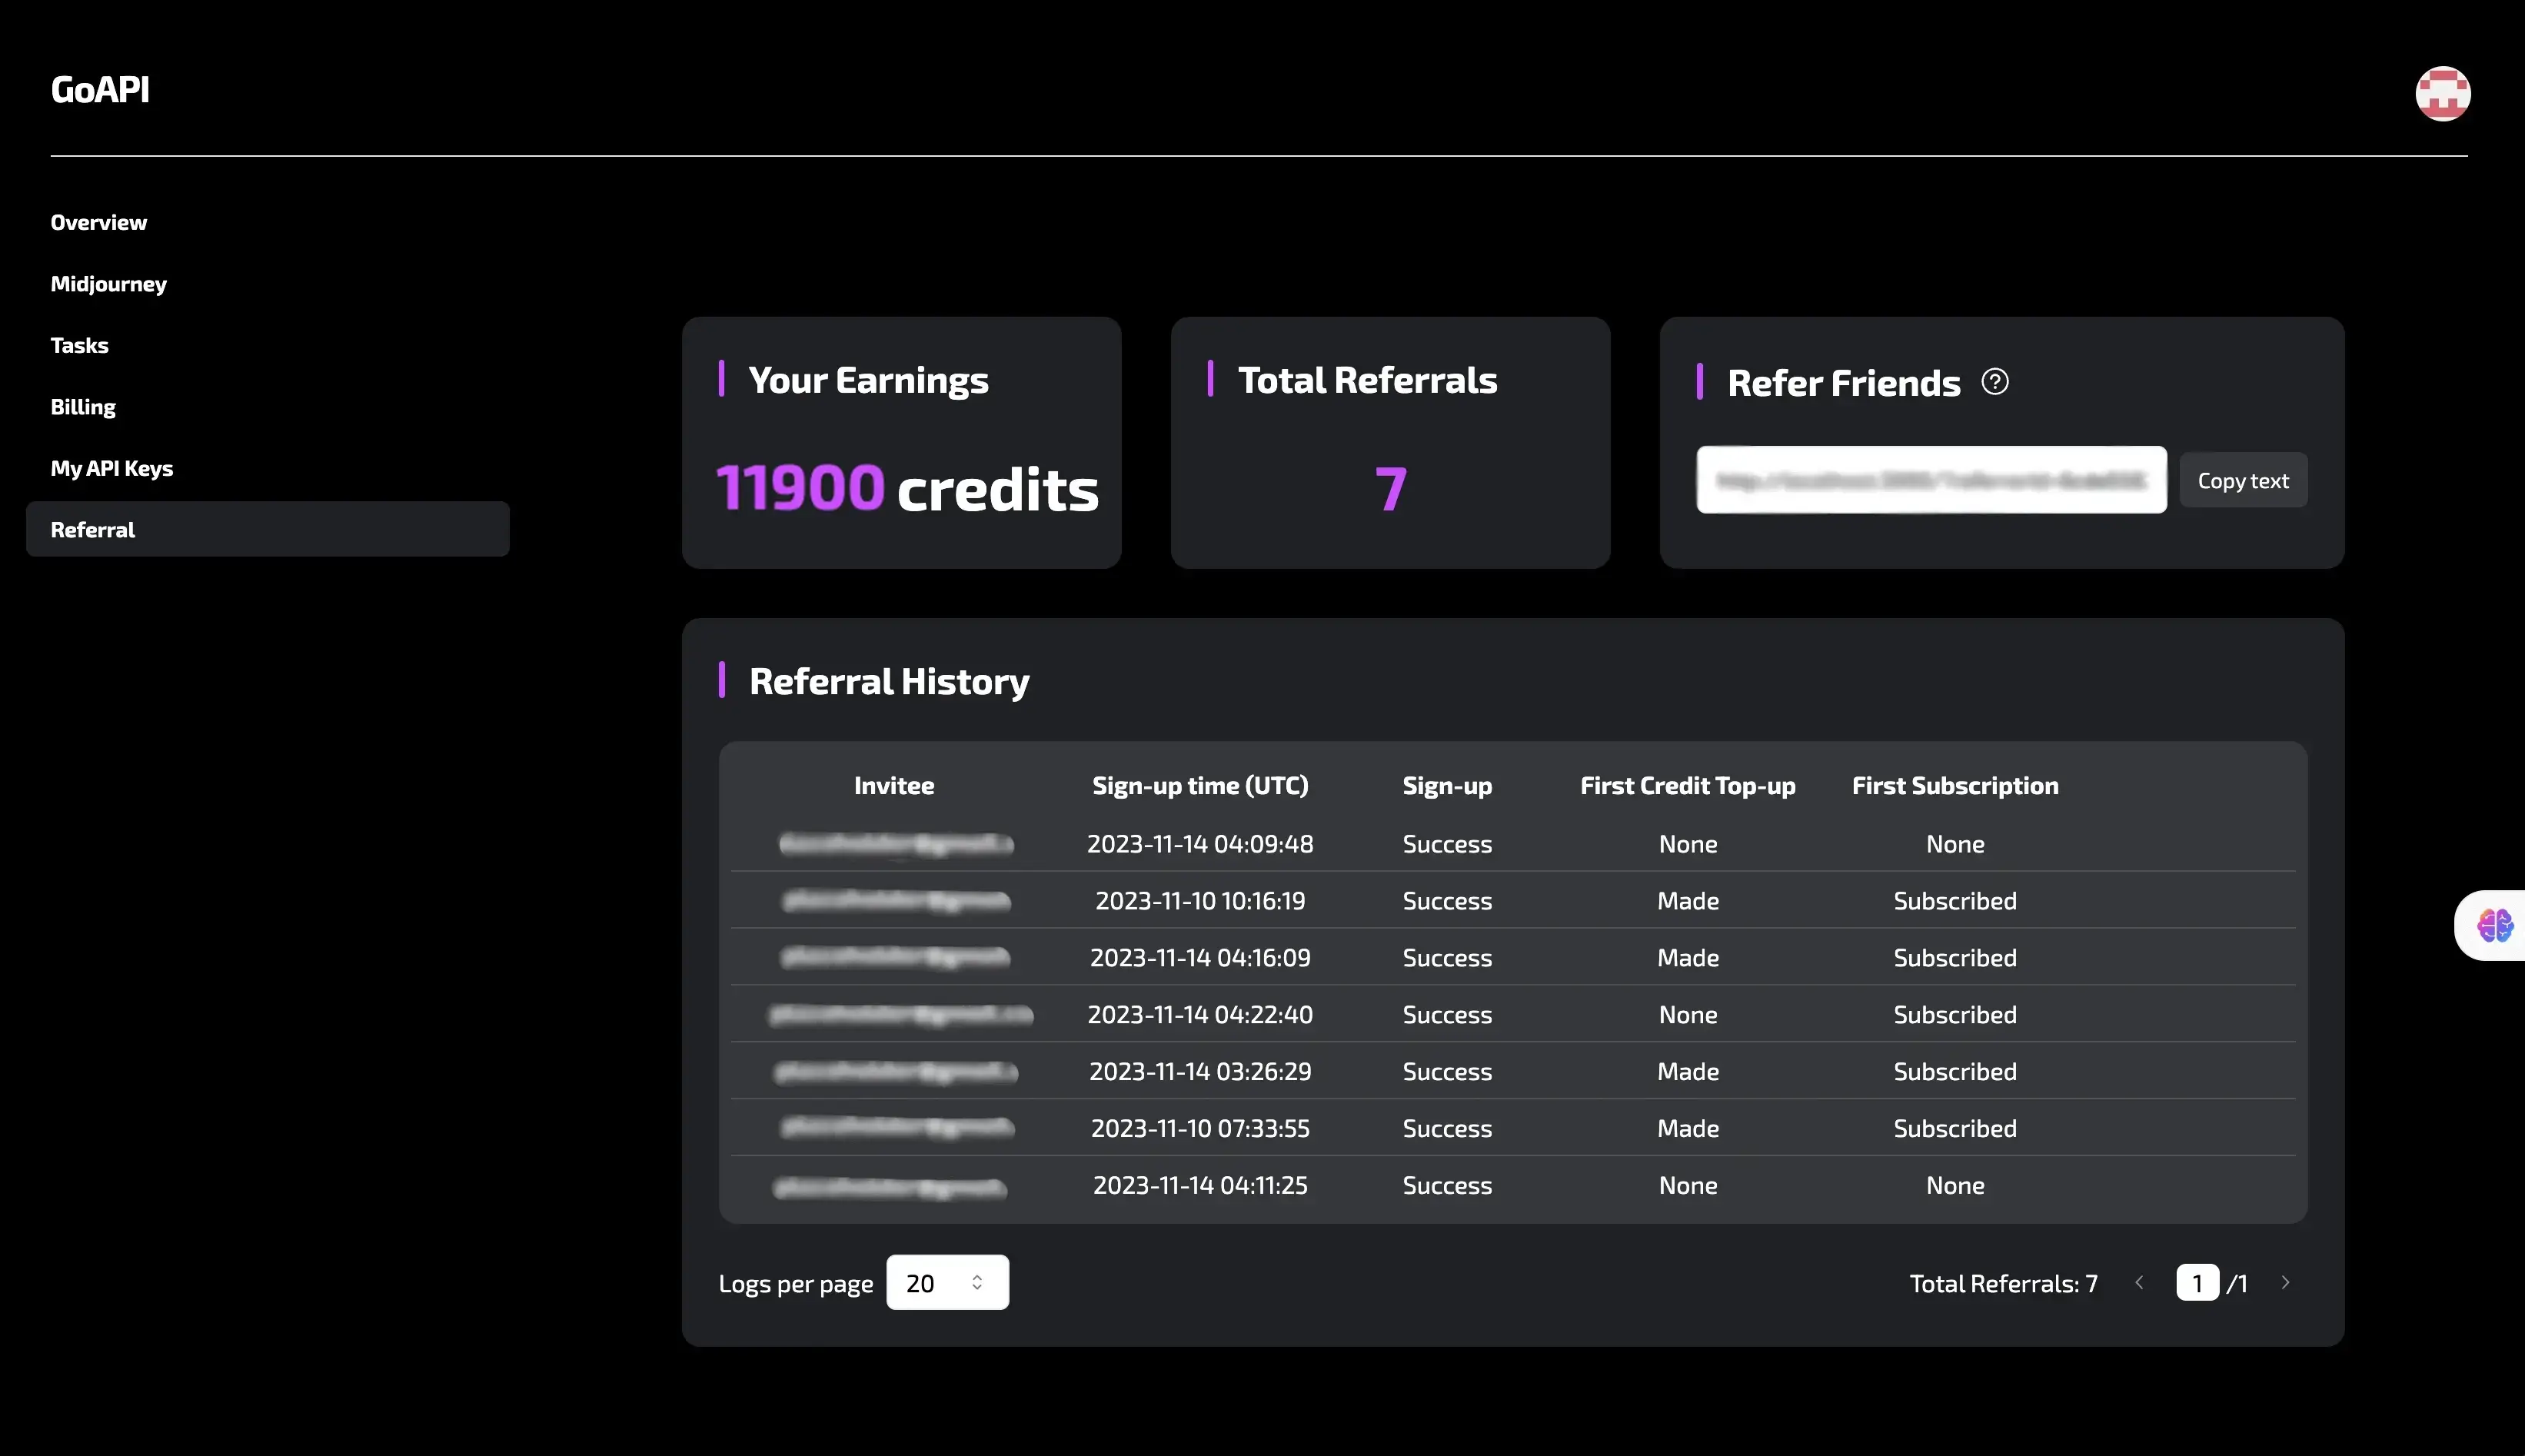Image resolution: width=2525 pixels, height=1456 pixels.
Task: Open the Midjourney sidebar item
Action: click(x=108, y=284)
